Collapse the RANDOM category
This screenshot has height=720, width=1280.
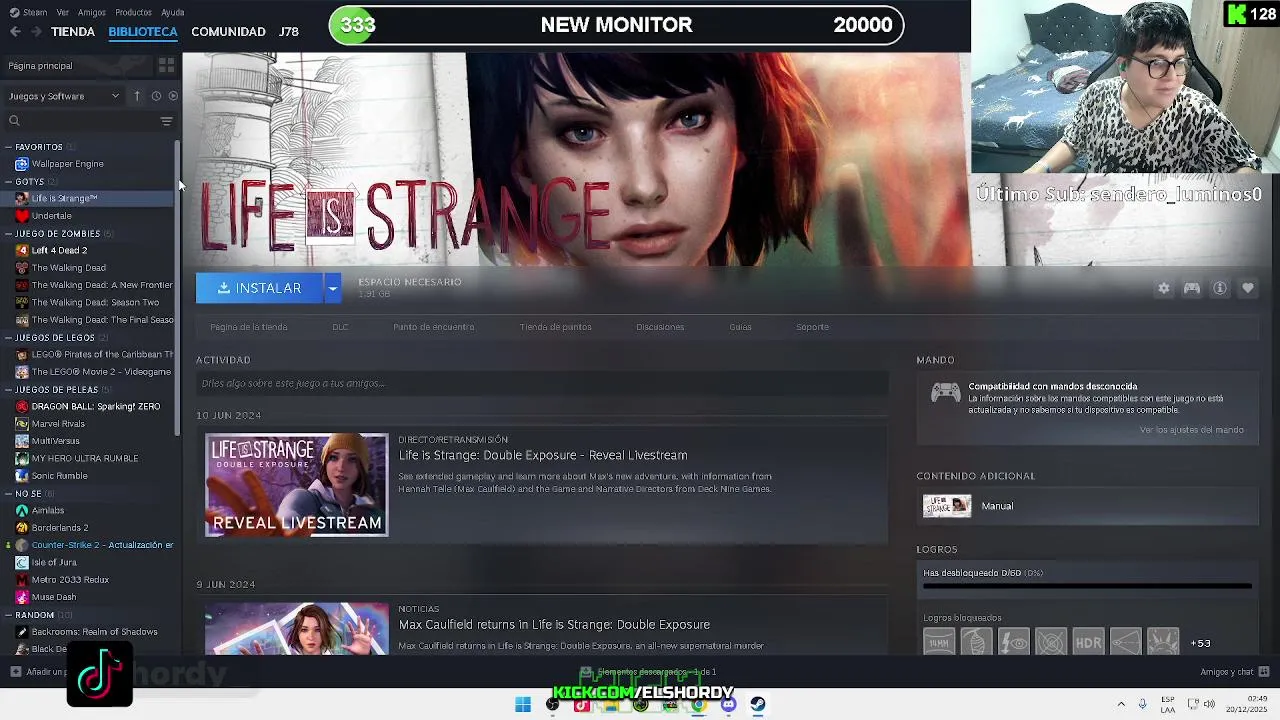(x=8, y=615)
